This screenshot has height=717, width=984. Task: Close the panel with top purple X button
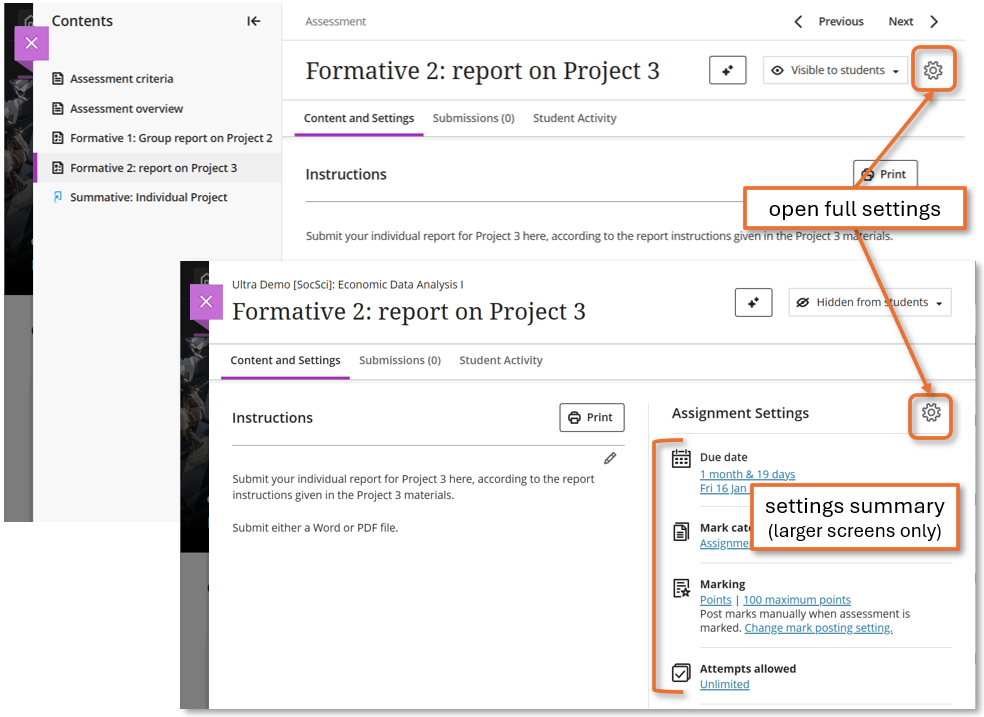(31, 43)
